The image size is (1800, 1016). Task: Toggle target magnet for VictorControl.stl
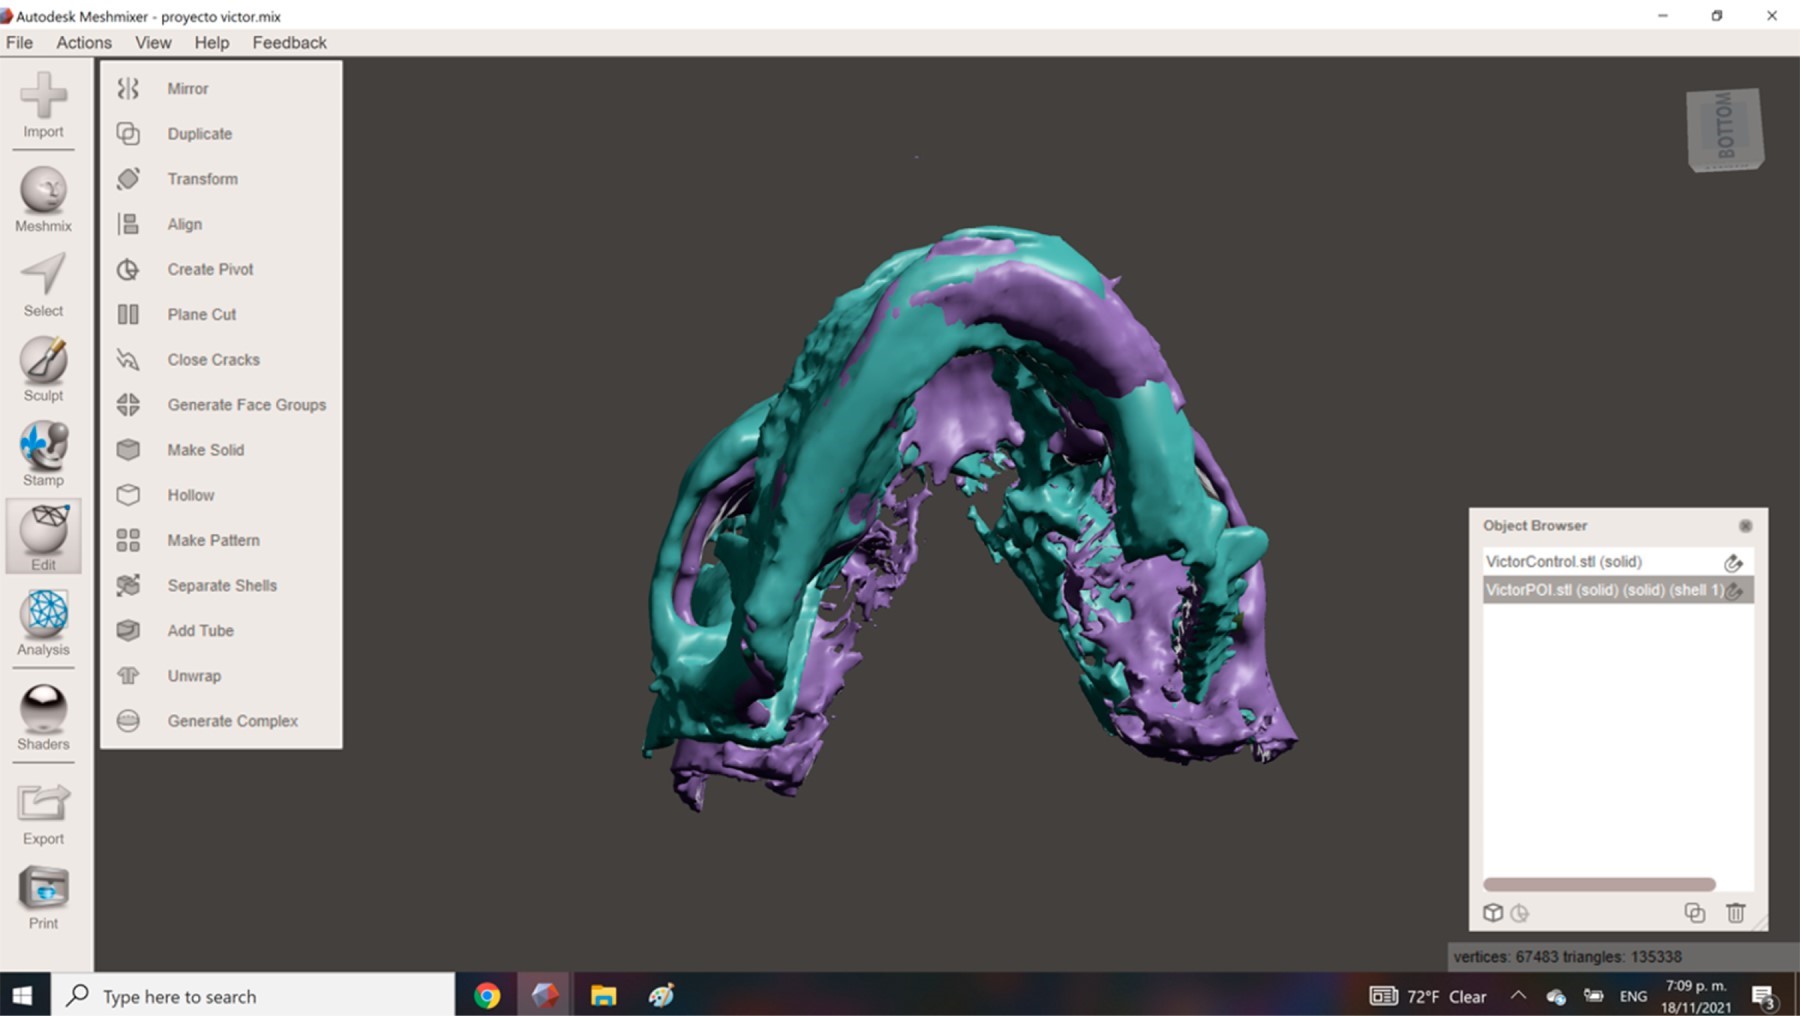click(x=1733, y=562)
